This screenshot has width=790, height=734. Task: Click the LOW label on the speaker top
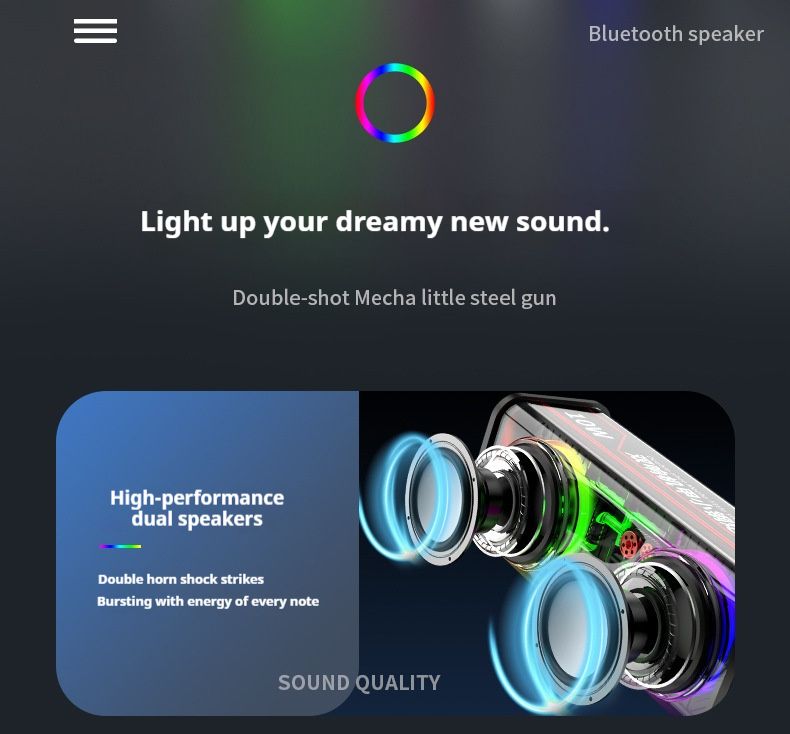pyautogui.click(x=590, y=424)
